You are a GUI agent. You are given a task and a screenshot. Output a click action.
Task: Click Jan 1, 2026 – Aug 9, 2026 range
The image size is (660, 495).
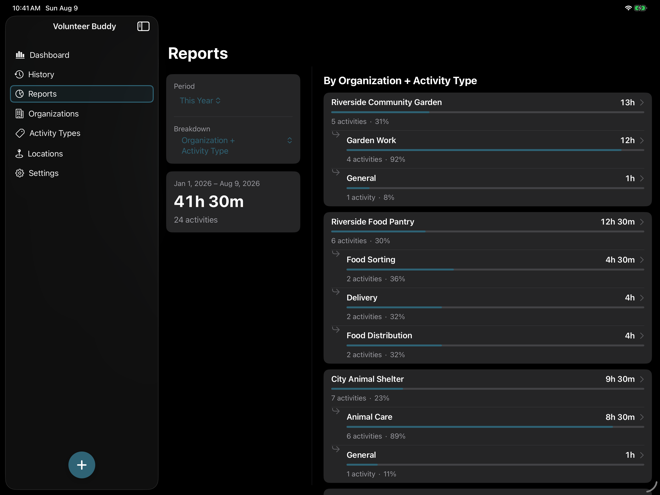tap(217, 184)
